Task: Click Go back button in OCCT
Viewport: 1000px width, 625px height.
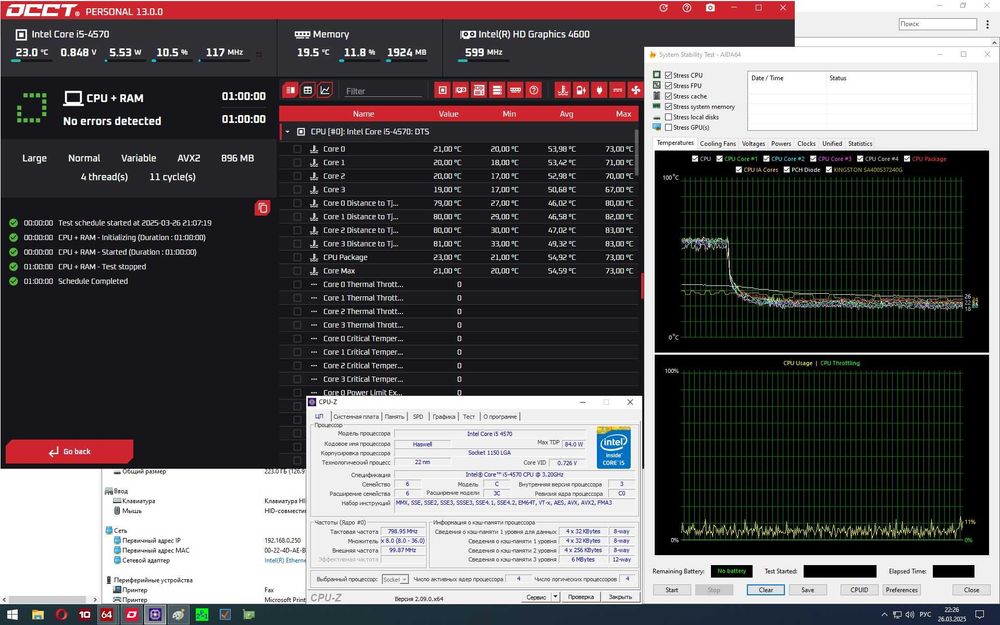Action: [70, 452]
